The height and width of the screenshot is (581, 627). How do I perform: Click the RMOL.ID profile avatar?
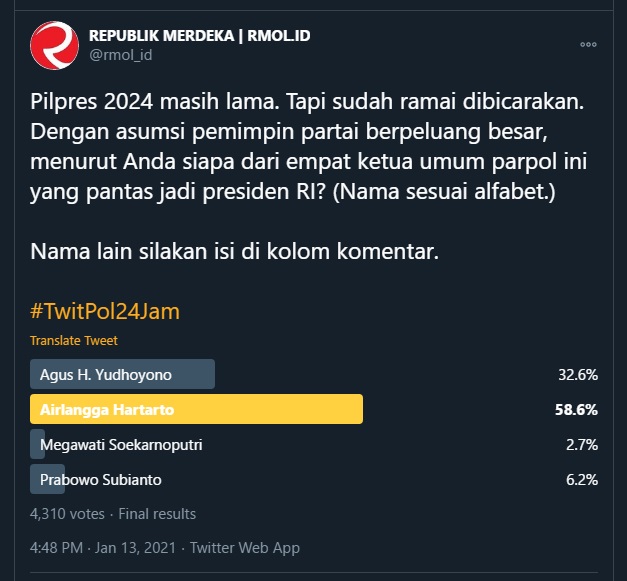tap(55, 45)
